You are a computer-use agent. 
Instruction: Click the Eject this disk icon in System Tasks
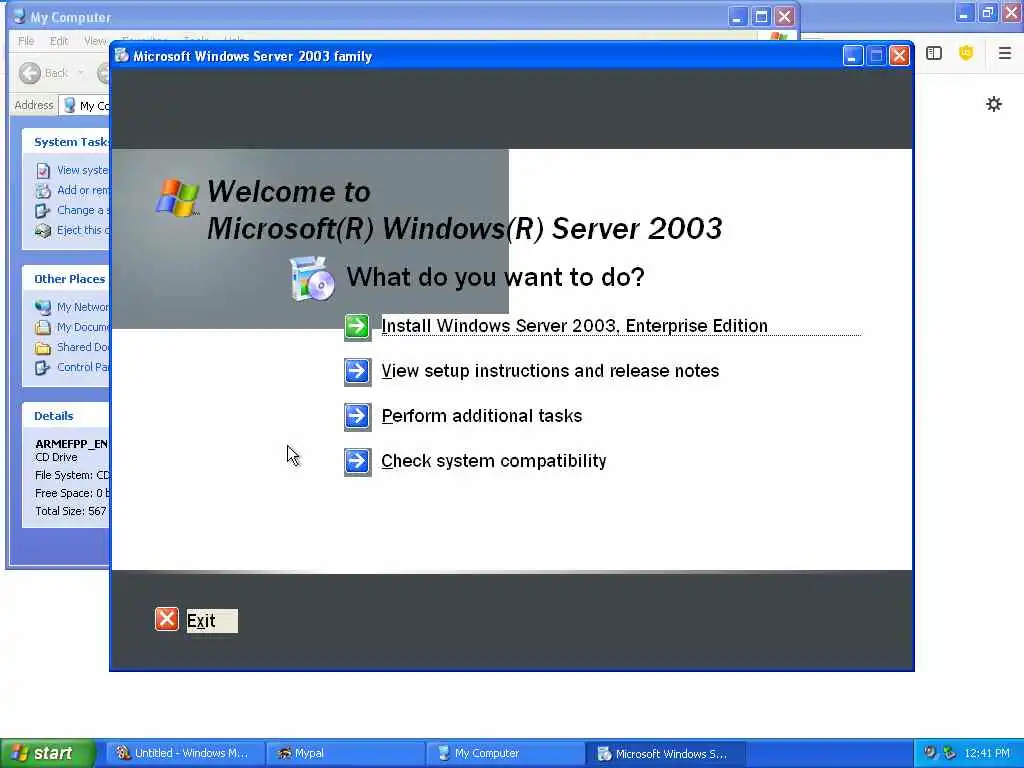(x=43, y=231)
